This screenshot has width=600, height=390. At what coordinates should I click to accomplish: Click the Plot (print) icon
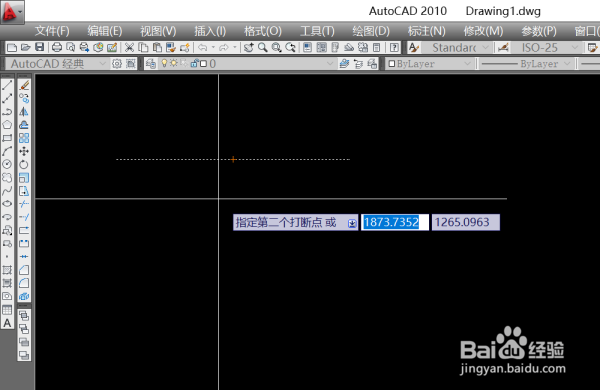coord(57,47)
